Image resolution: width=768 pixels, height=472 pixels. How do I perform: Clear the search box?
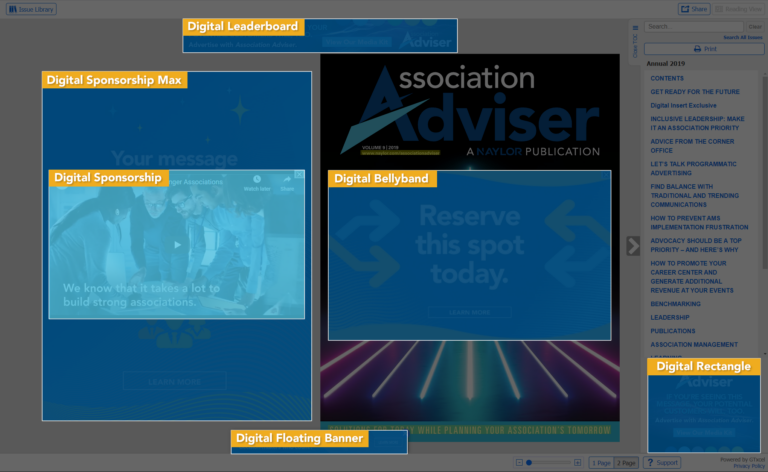click(755, 26)
